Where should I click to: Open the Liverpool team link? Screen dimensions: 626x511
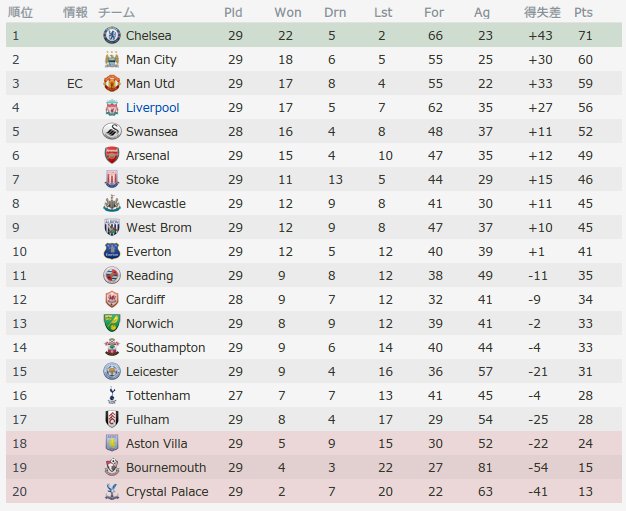pyautogui.click(x=153, y=108)
